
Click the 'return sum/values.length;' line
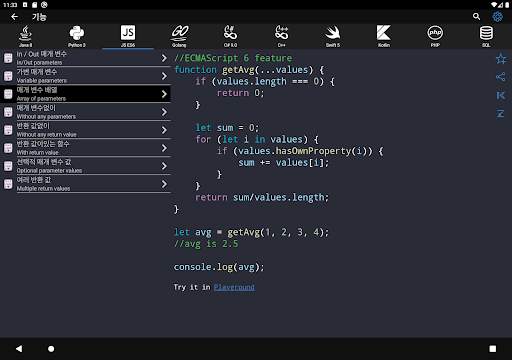(x=262, y=197)
